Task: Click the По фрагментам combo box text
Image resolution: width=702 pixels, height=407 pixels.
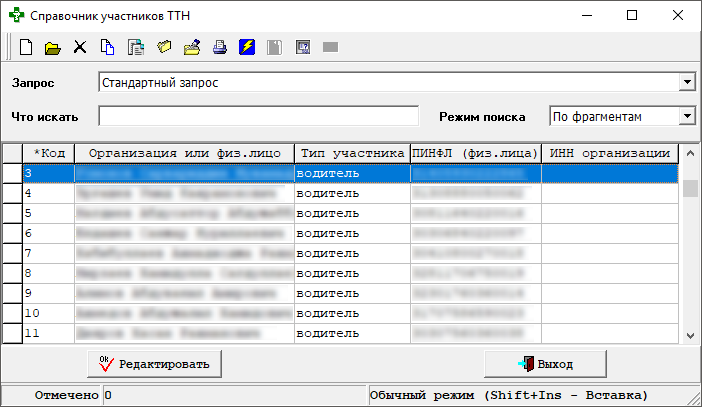Action: click(x=597, y=116)
